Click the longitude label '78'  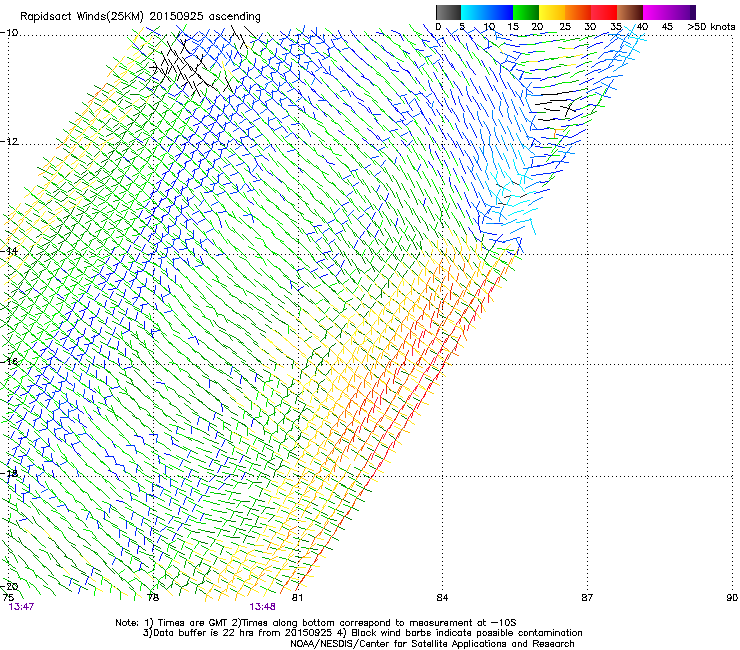(152, 598)
